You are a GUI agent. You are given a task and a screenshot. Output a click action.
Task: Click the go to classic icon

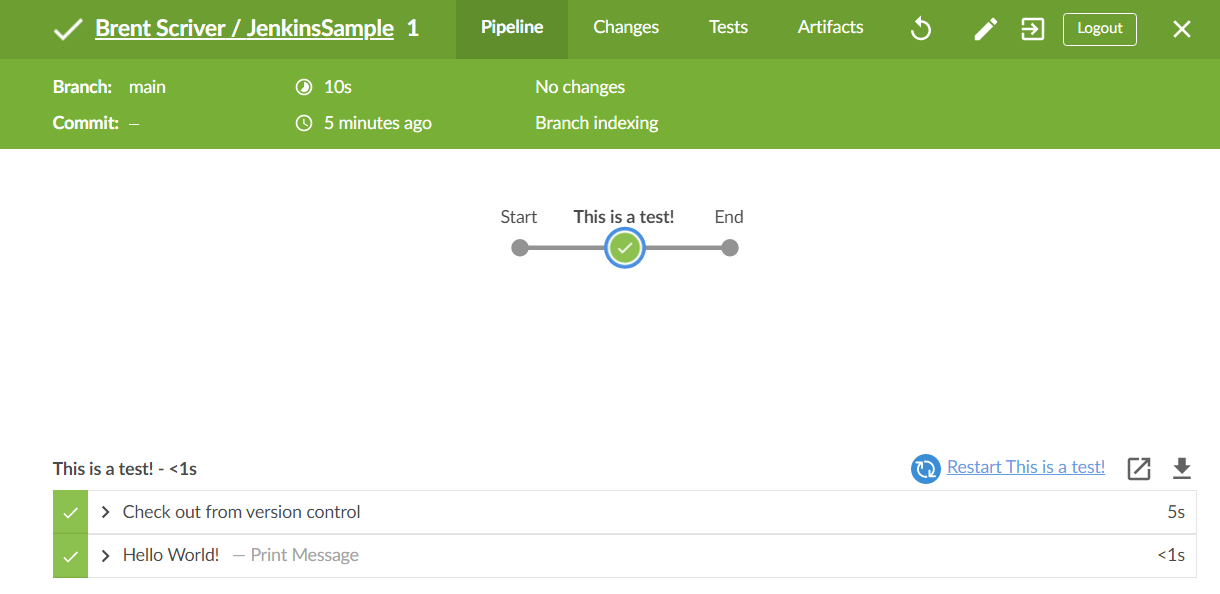point(1033,29)
